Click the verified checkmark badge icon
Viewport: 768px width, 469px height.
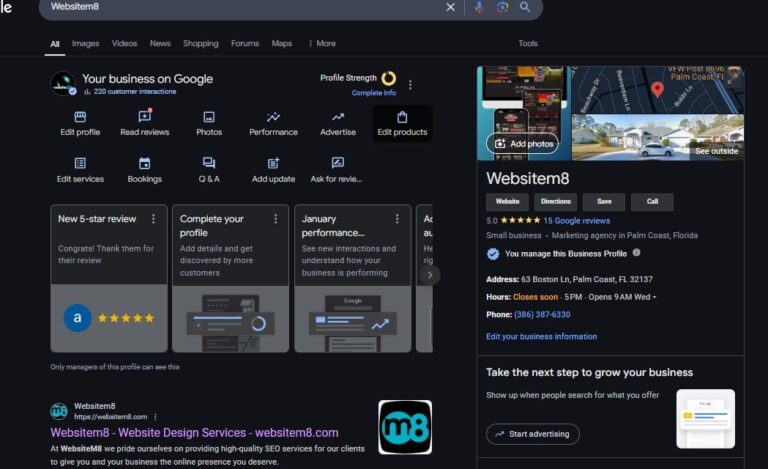[493, 254]
